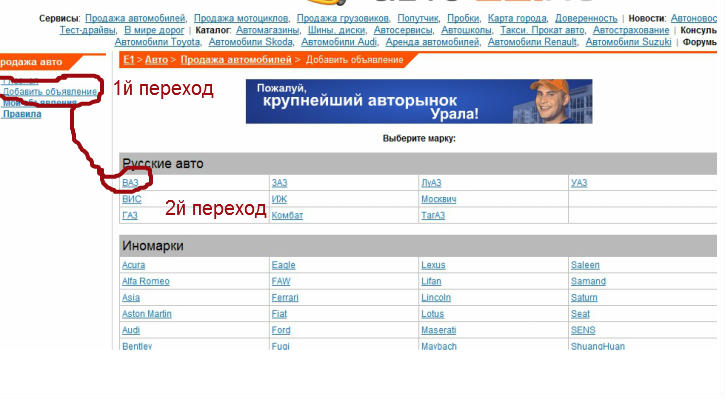Viewport: 725px width, 399px height.
Task: Click the крупнейший авторынок Урала banner
Action: pos(419,101)
